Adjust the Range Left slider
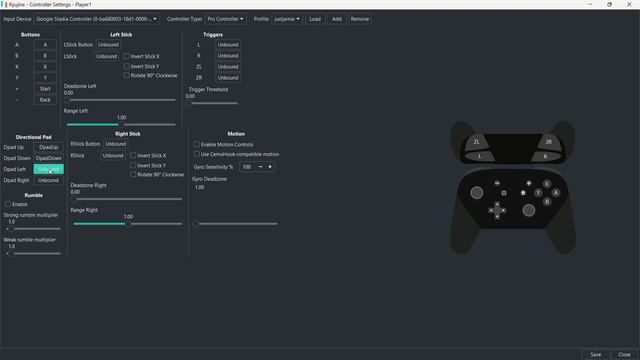This screenshot has height=360, width=640. [121, 124]
